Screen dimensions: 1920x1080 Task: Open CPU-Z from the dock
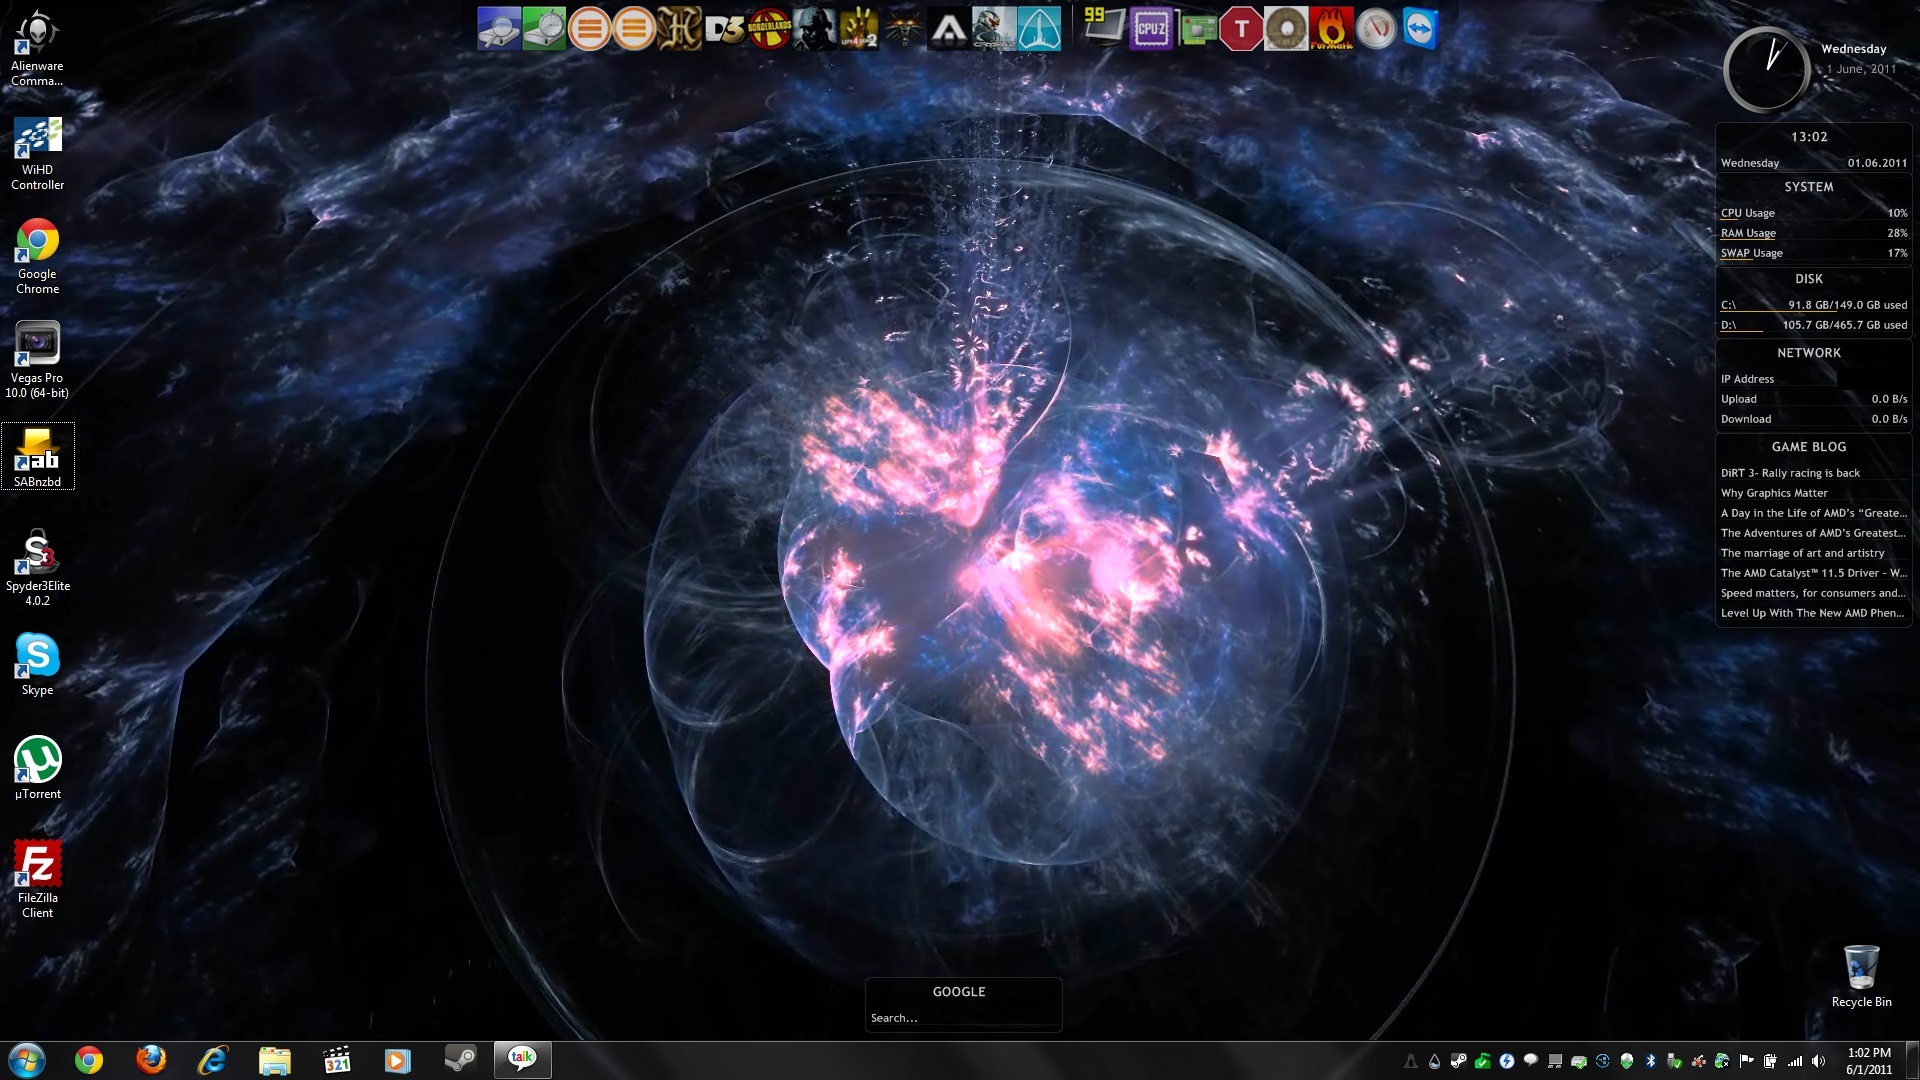pyautogui.click(x=1151, y=28)
